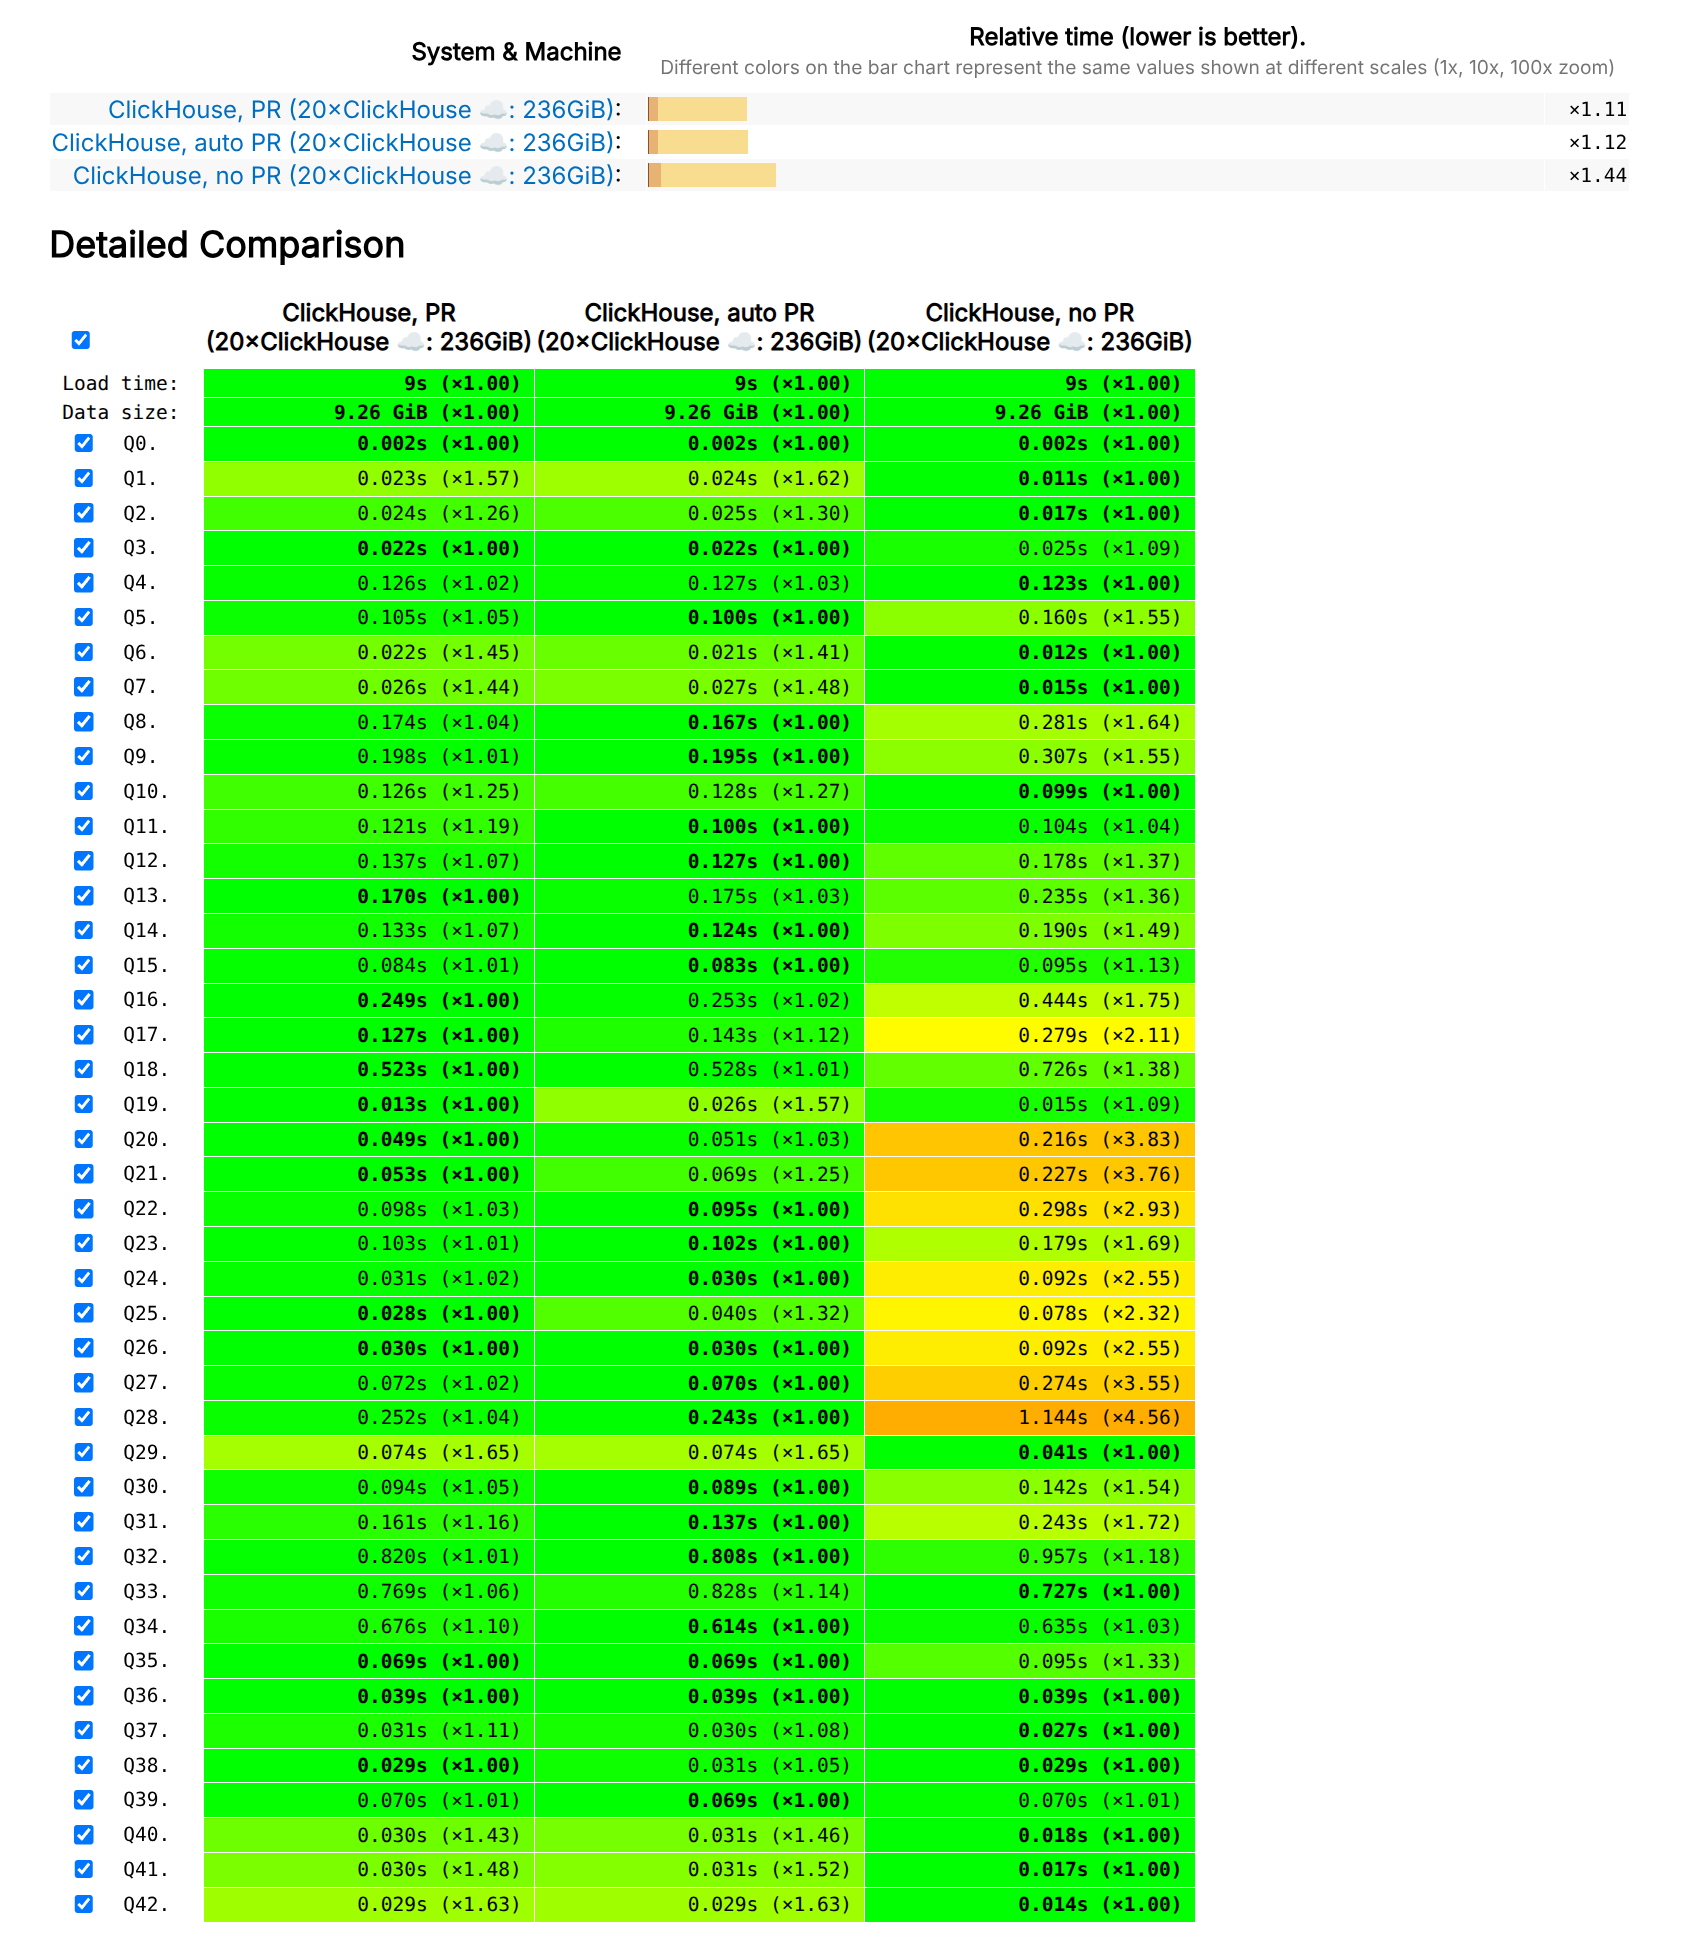Screen dimensions: 1681x1939
Task: Click the Q1 label in the query list
Action: tap(139, 478)
